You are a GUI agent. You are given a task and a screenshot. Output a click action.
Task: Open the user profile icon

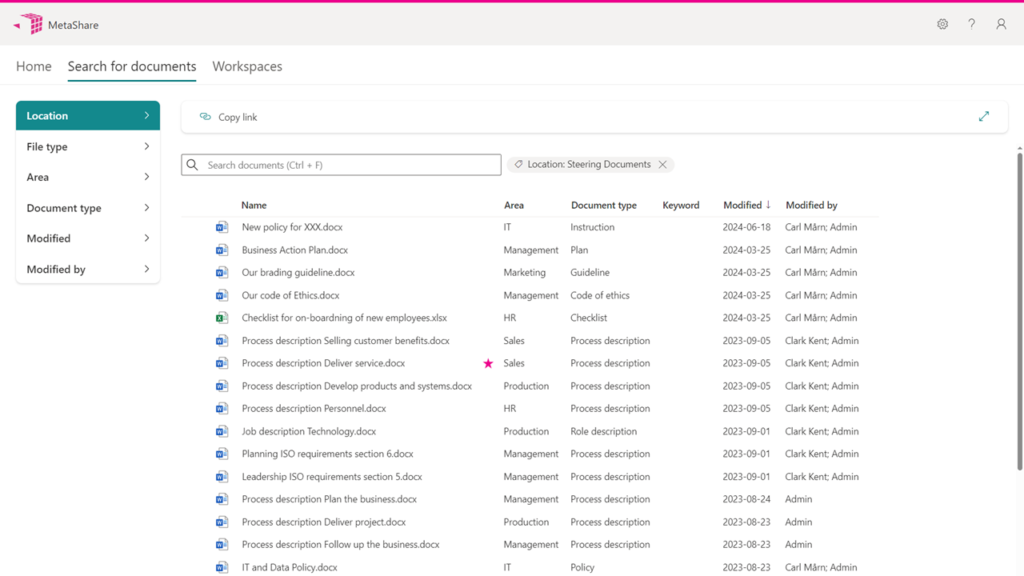click(1000, 24)
